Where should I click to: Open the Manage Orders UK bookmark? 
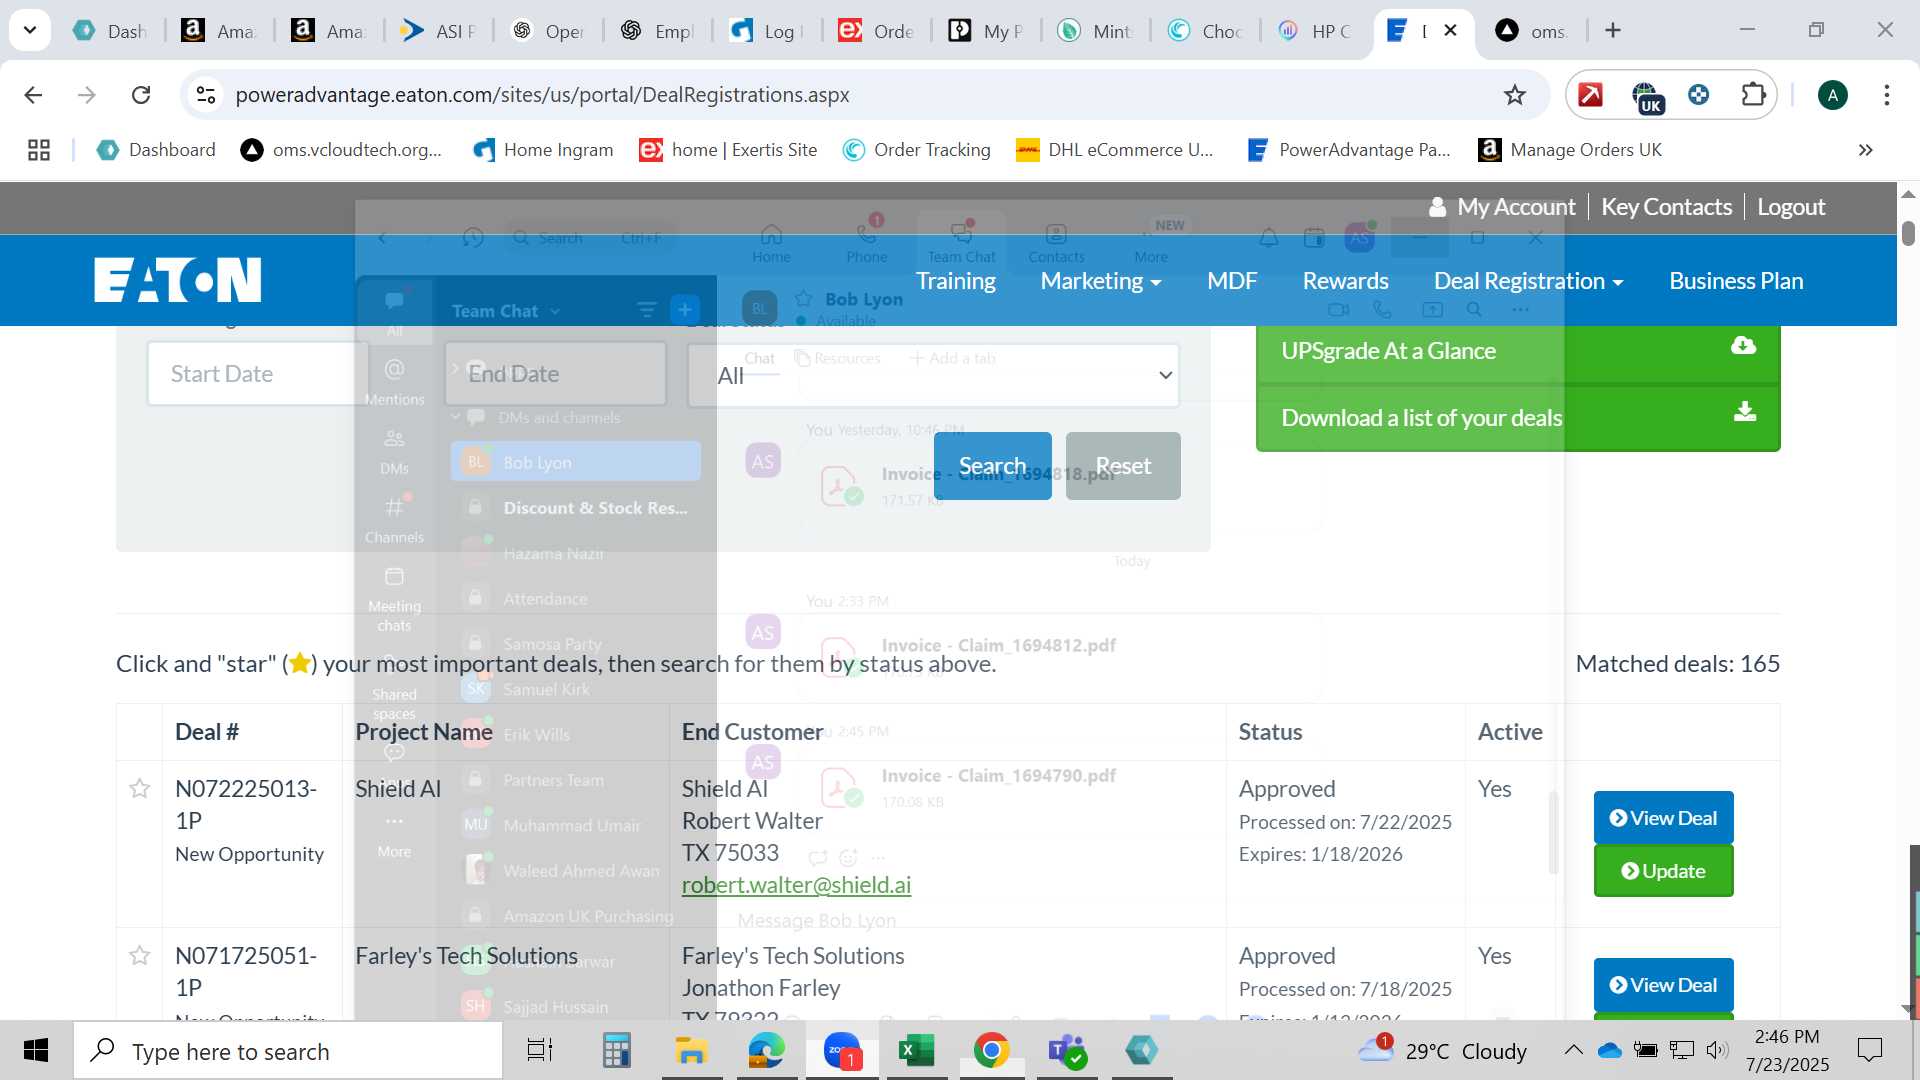tap(1570, 150)
